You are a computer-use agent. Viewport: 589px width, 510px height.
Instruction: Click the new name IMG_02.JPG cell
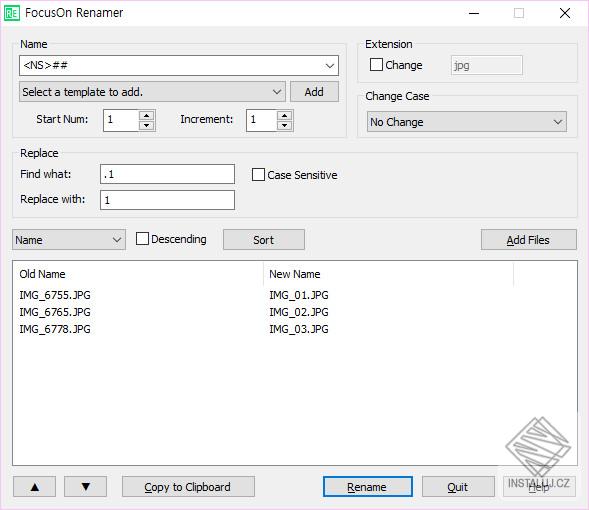(299, 312)
